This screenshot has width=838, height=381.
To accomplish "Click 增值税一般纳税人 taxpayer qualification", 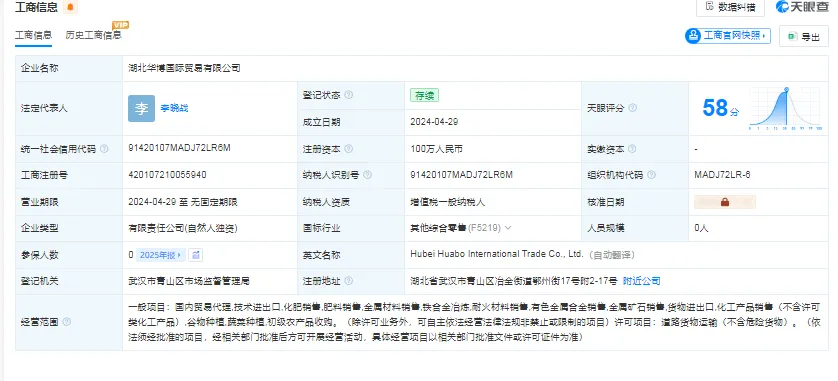I will [448, 202].
